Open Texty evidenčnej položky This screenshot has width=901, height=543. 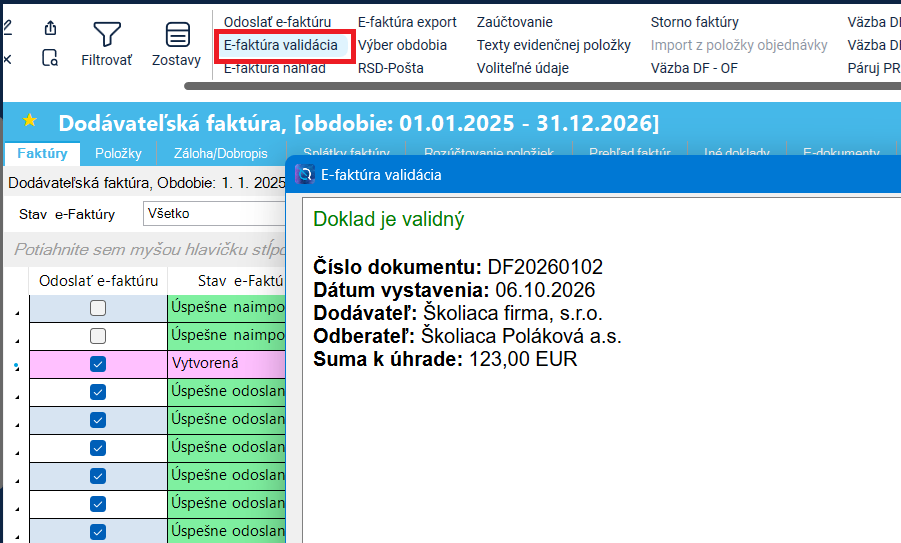pyautogui.click(x=553, y=45)
